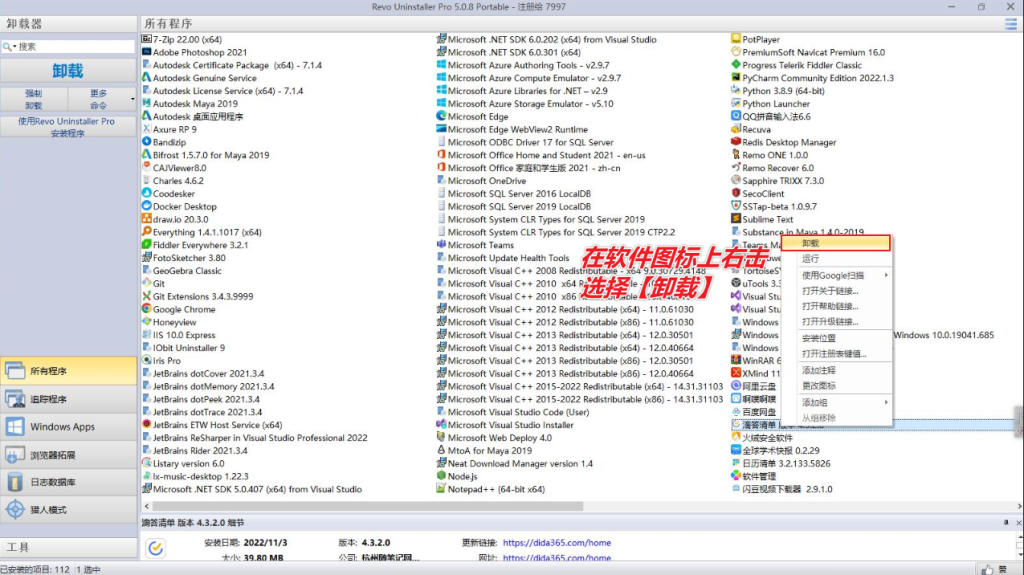Open the 工具 panel header

tap(69, 548)
